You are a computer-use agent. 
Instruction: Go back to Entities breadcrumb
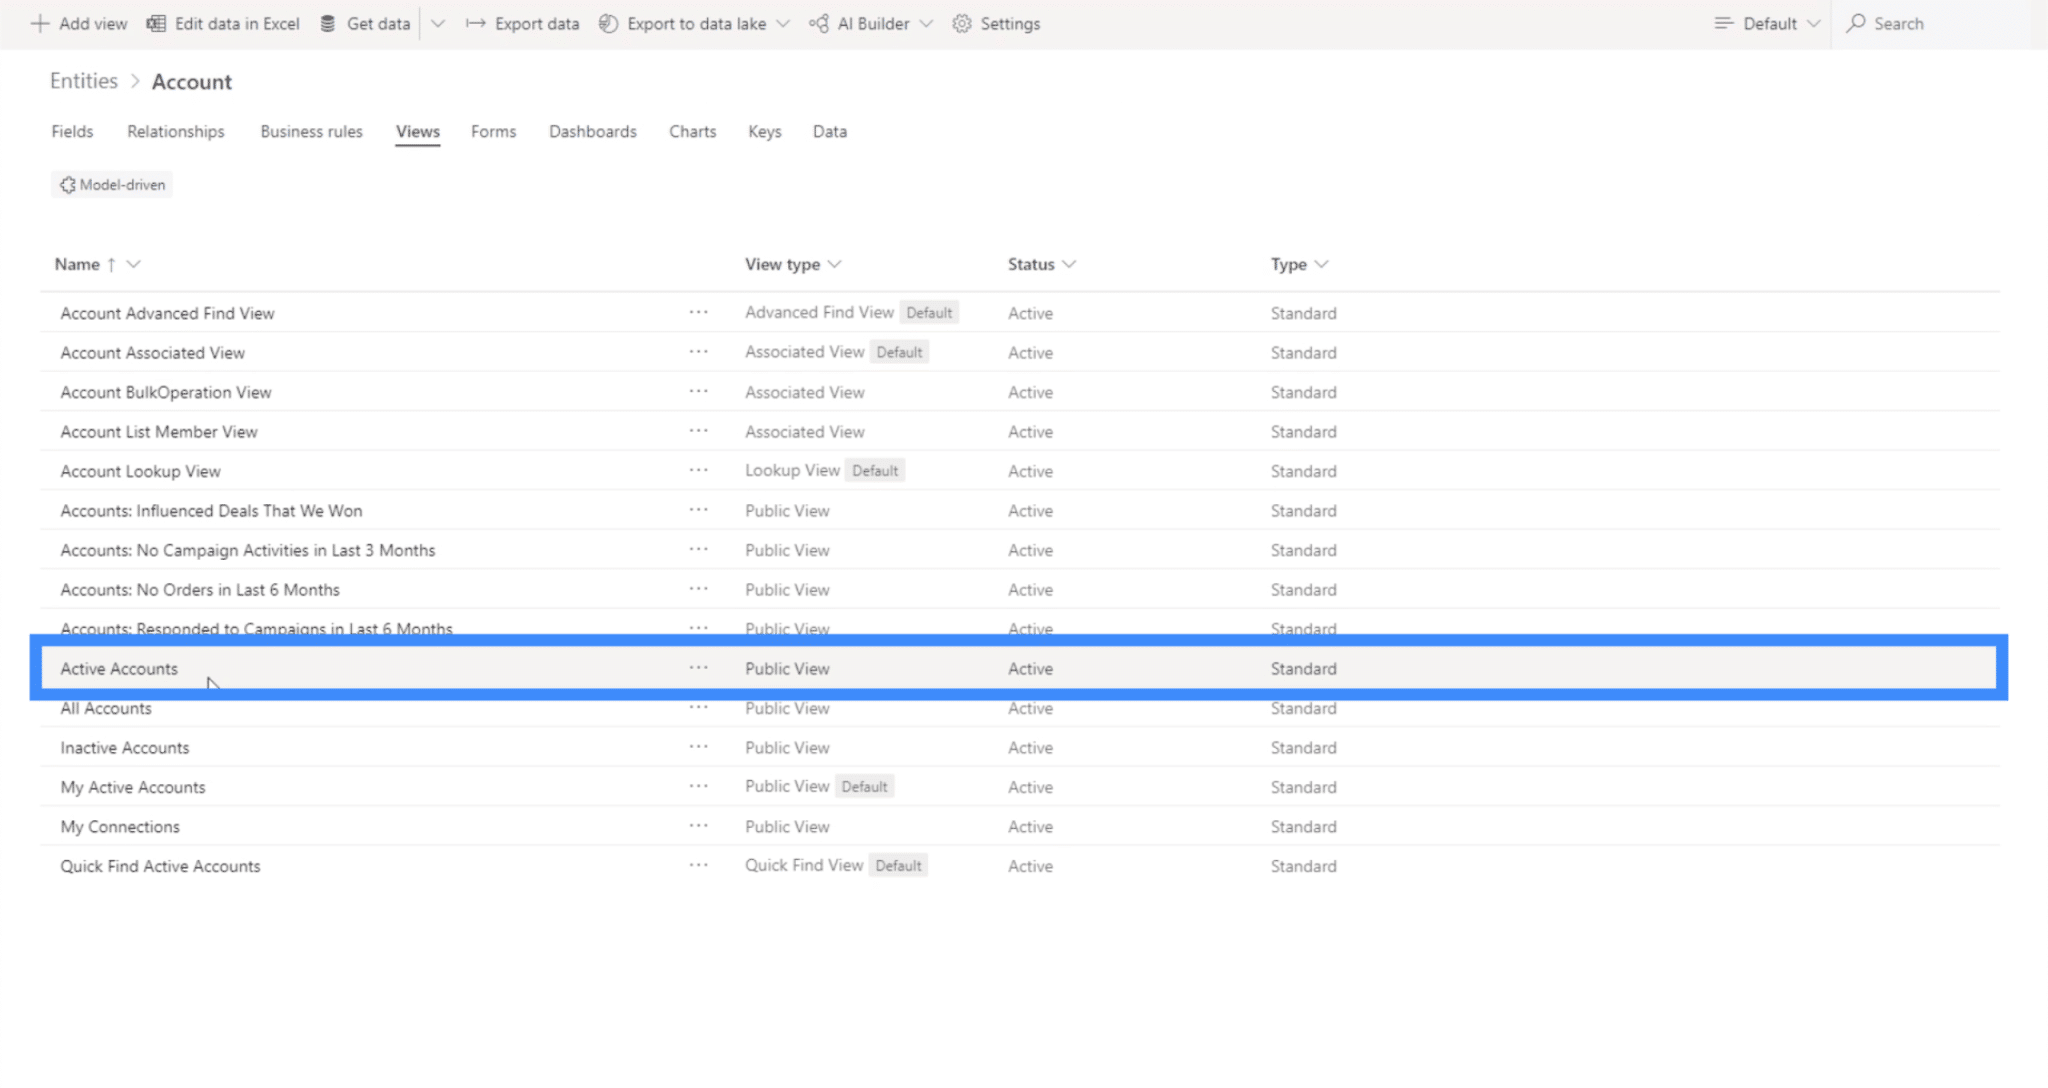click(x=84, y=81)
